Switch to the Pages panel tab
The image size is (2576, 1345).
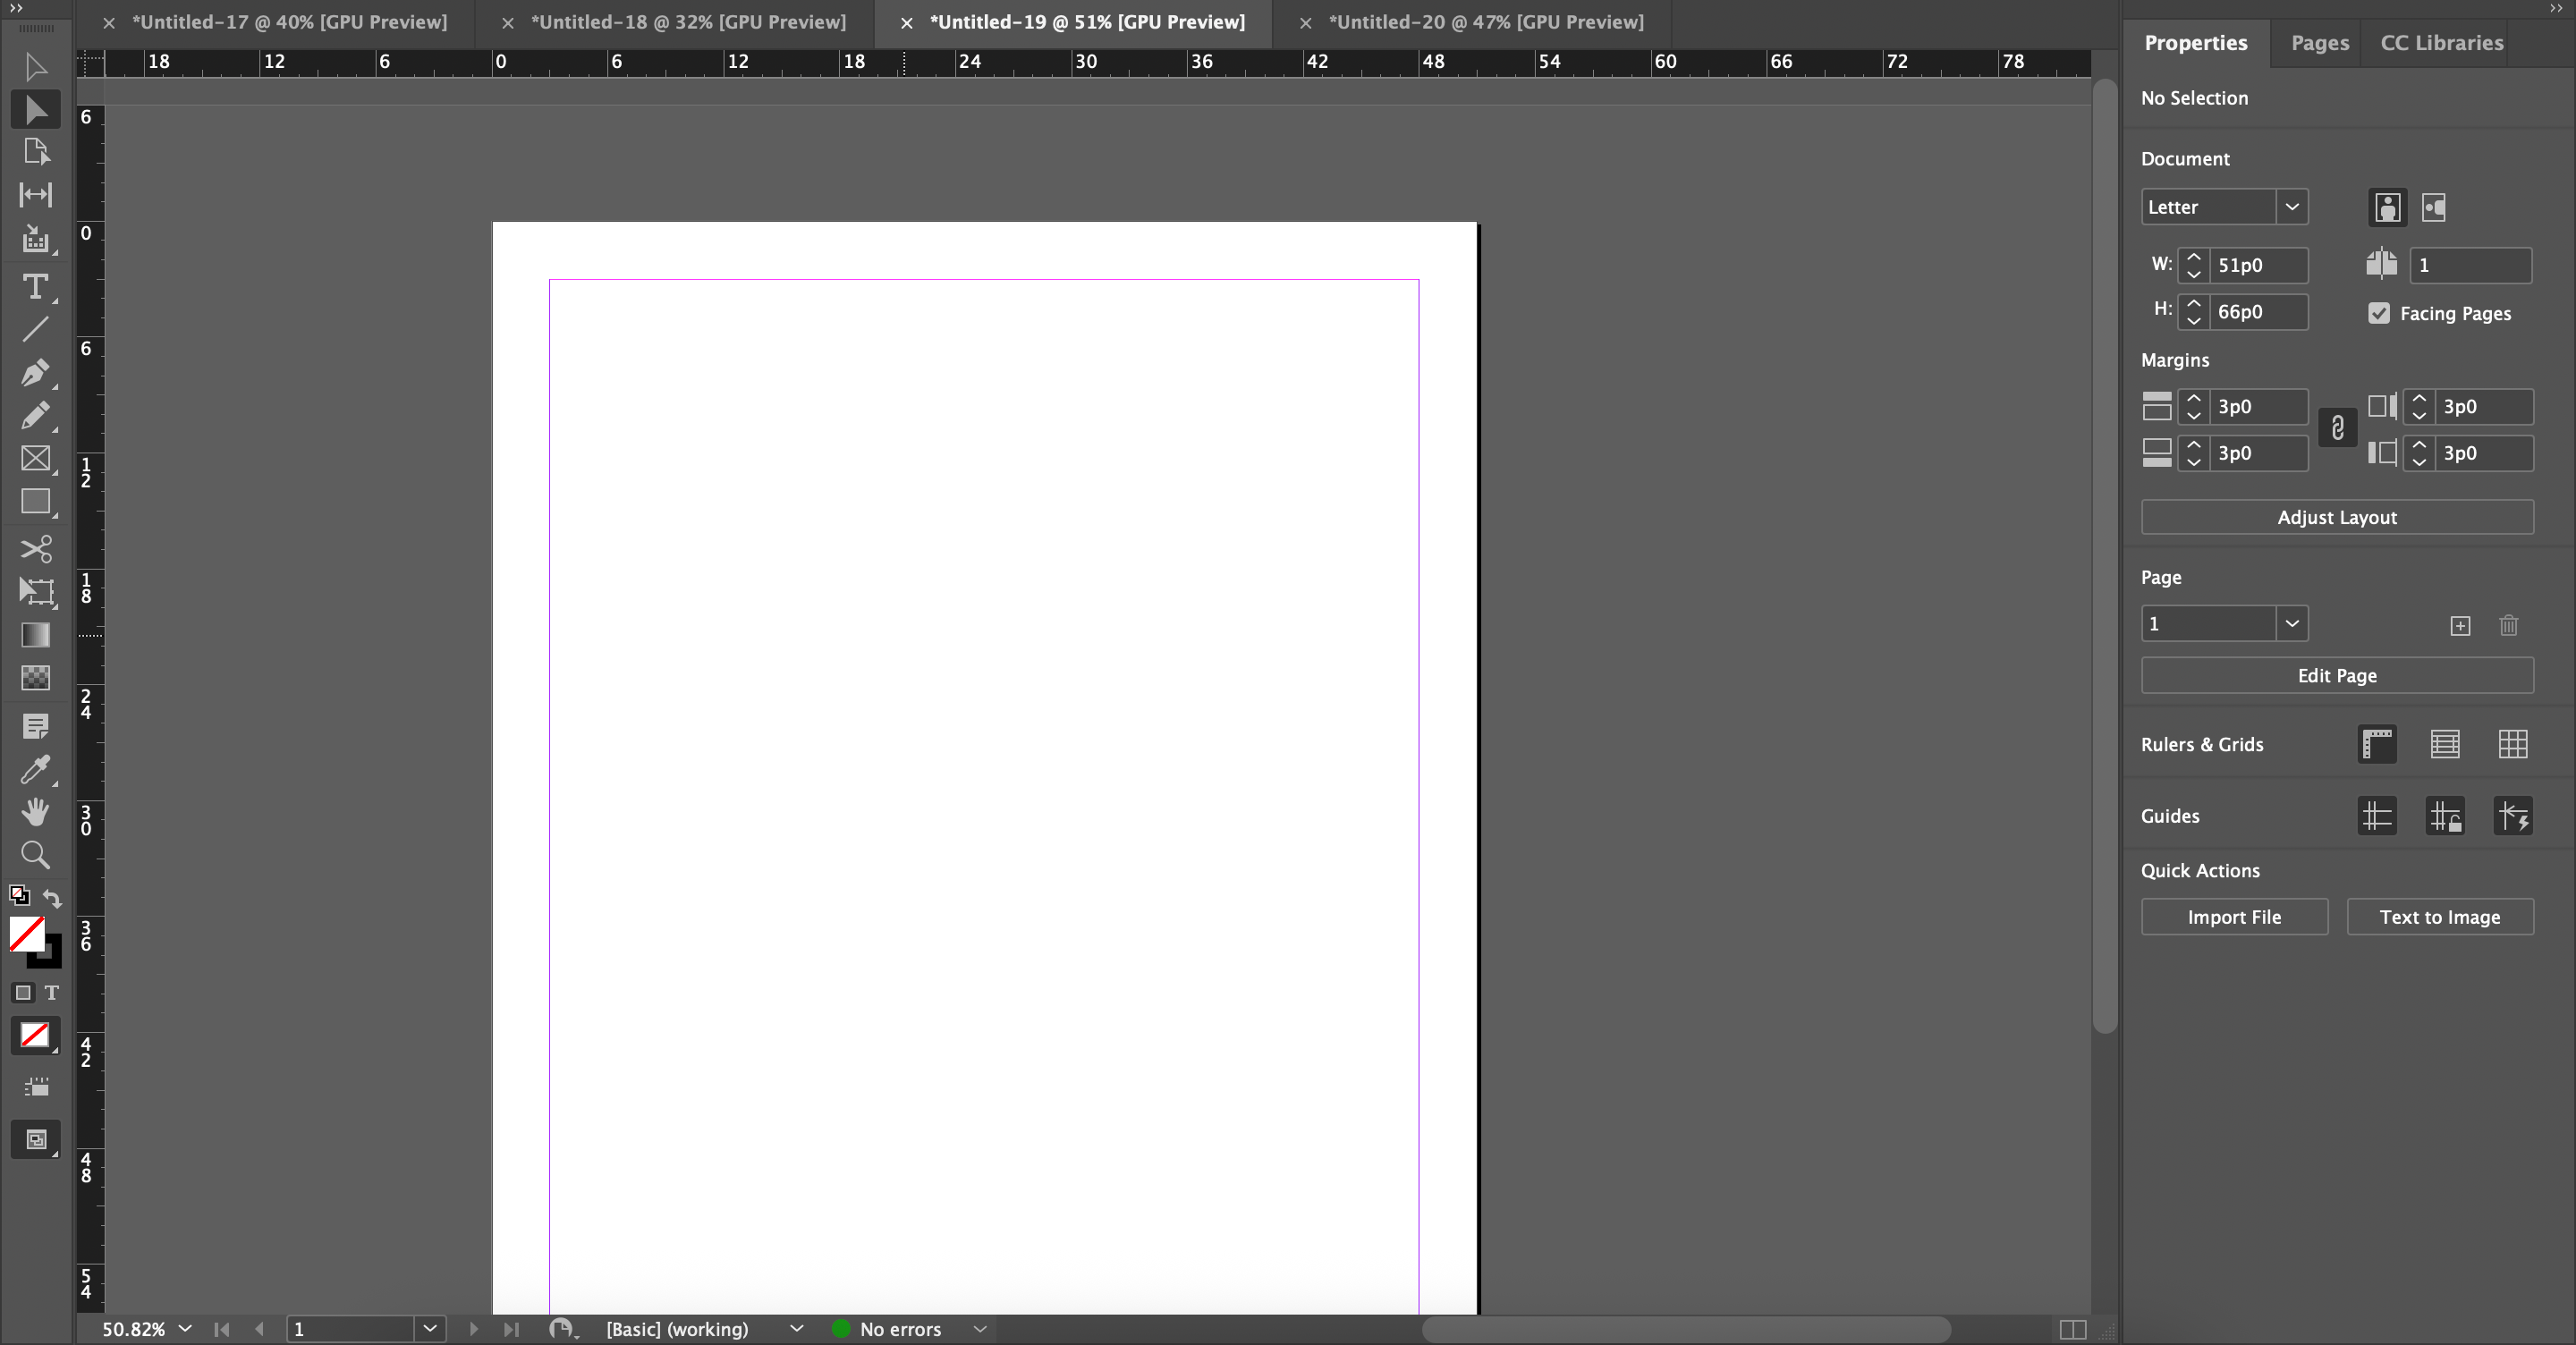point(2319,43)
